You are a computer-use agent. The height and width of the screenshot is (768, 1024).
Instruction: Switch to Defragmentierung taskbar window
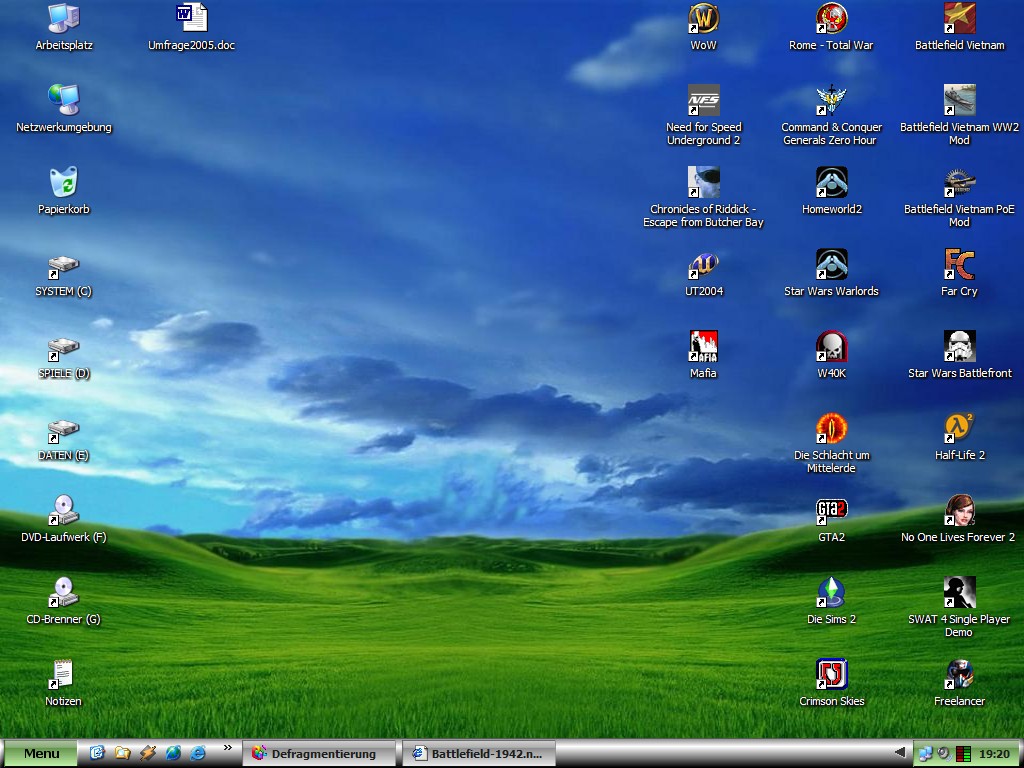pos(318,753)
